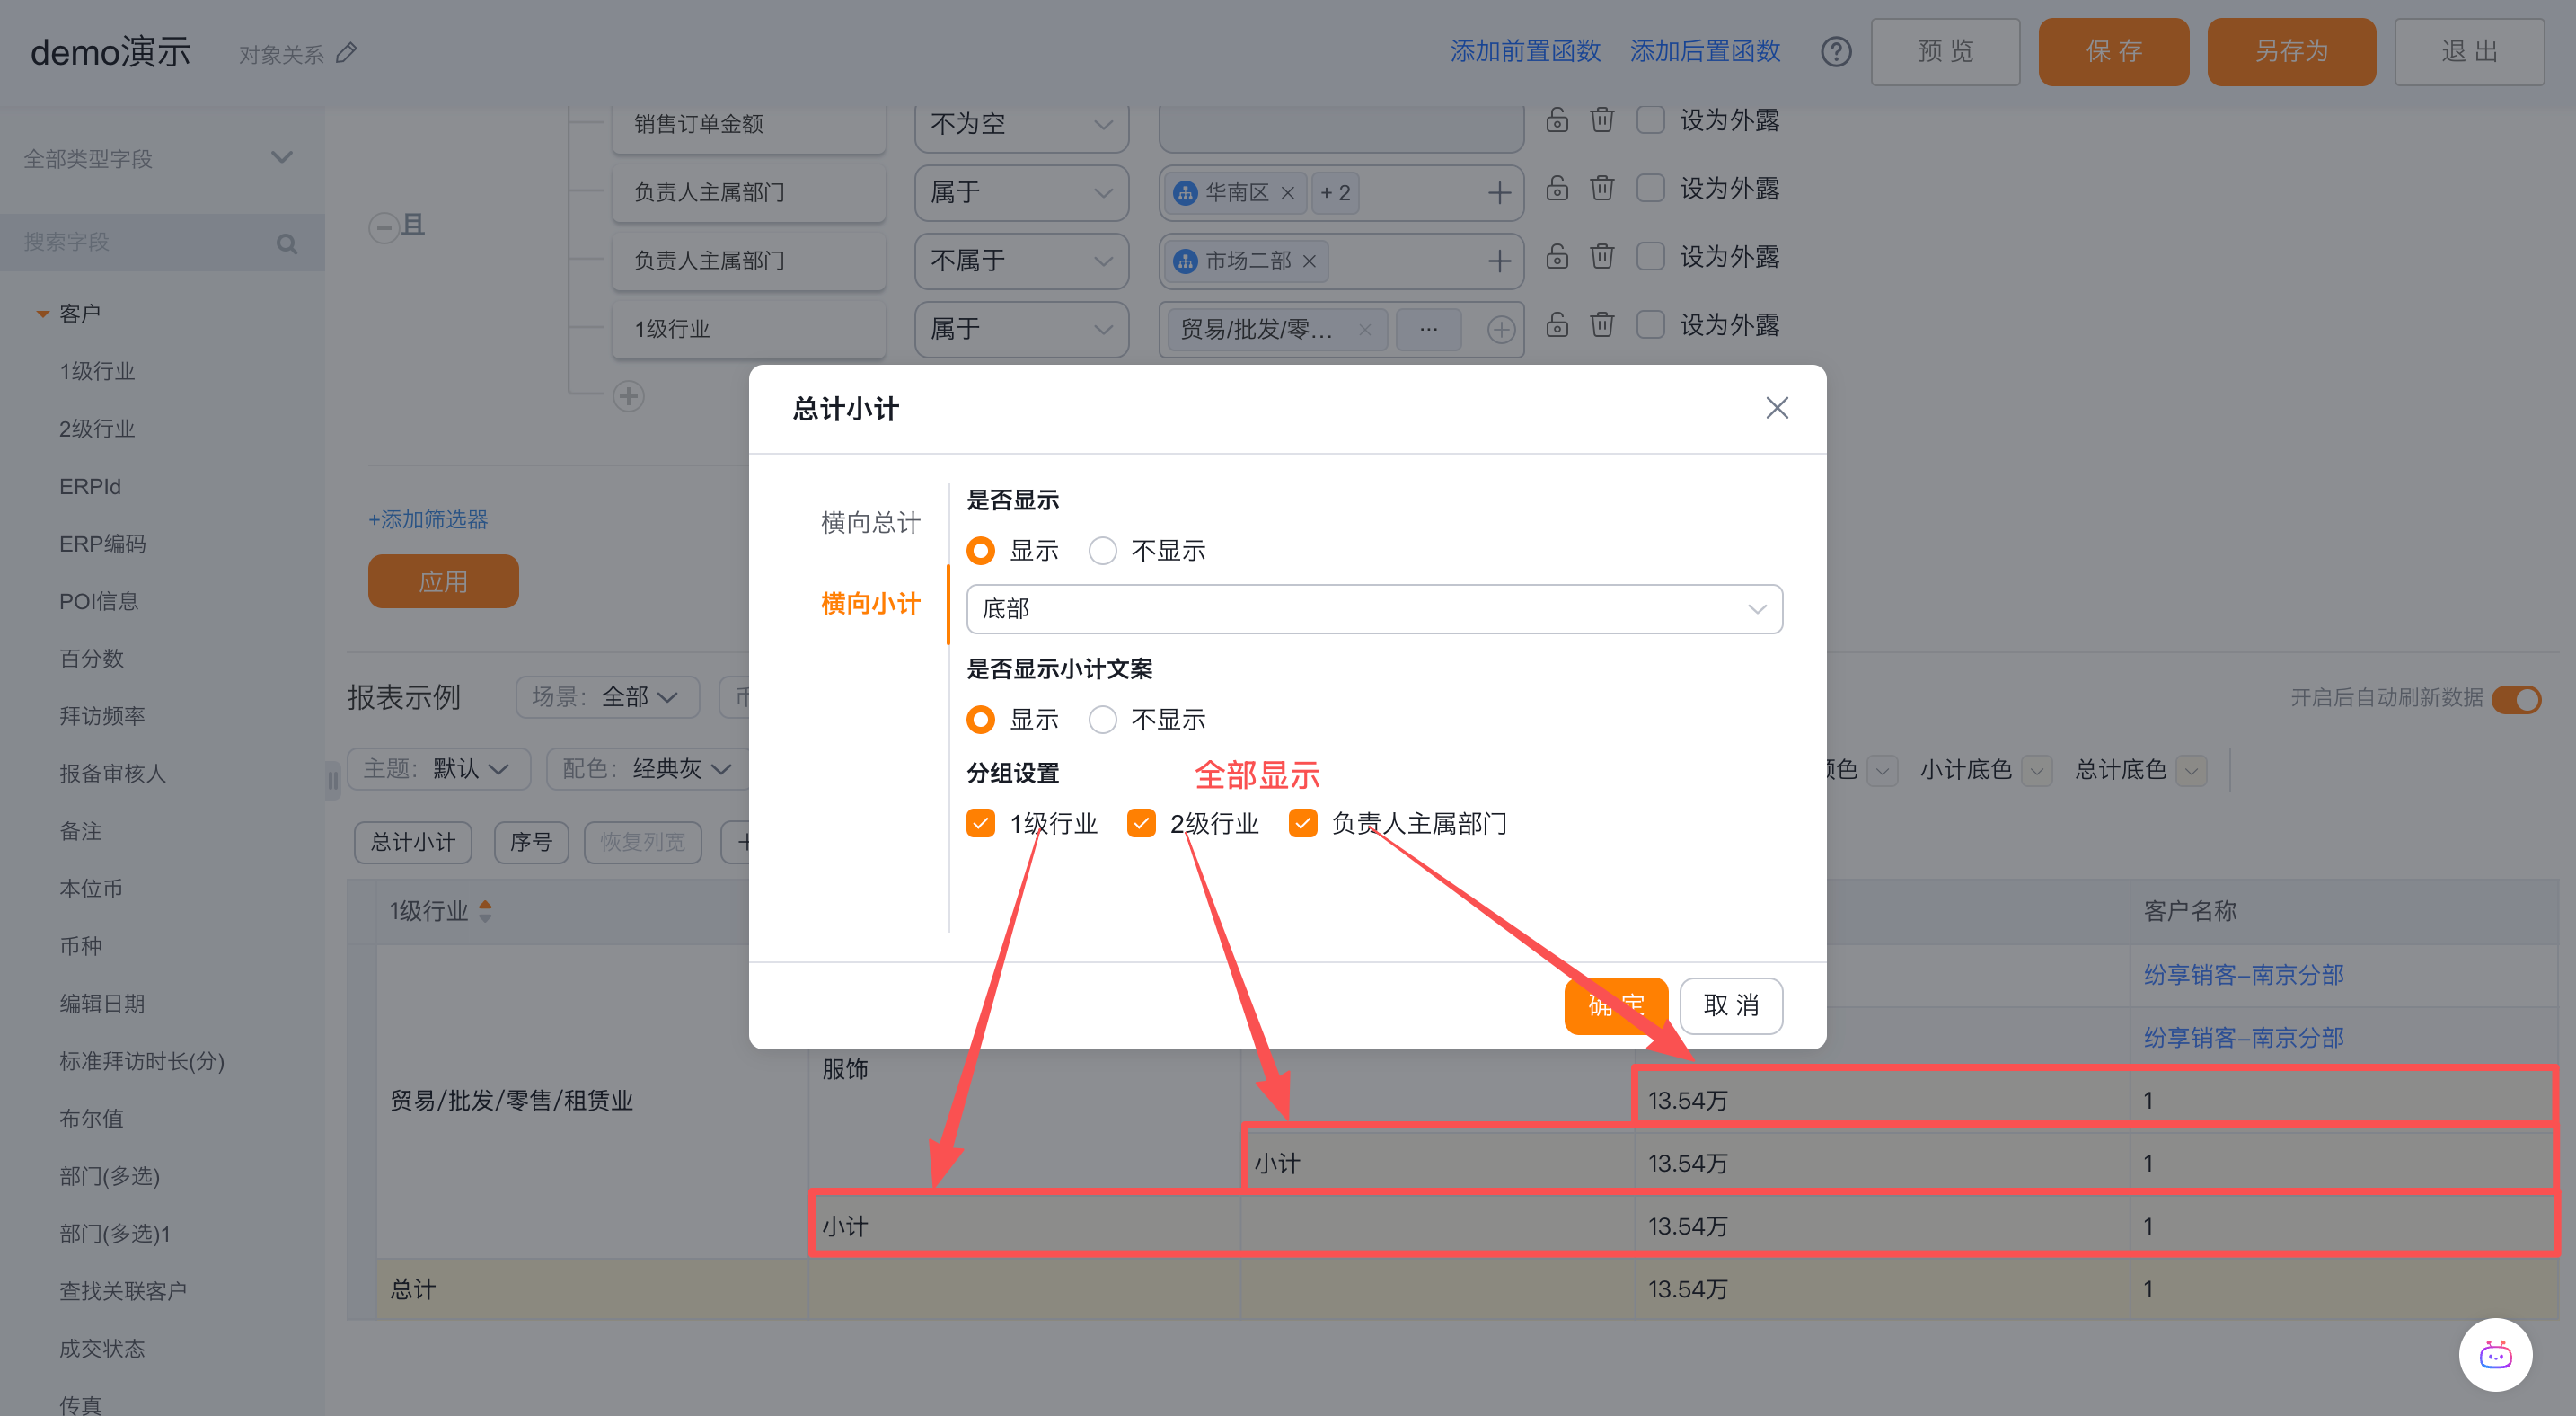This screenshot has height=1416, width=2576.
Task: Switch to the 横向总计 tab
Action: (x=869, y=522)
